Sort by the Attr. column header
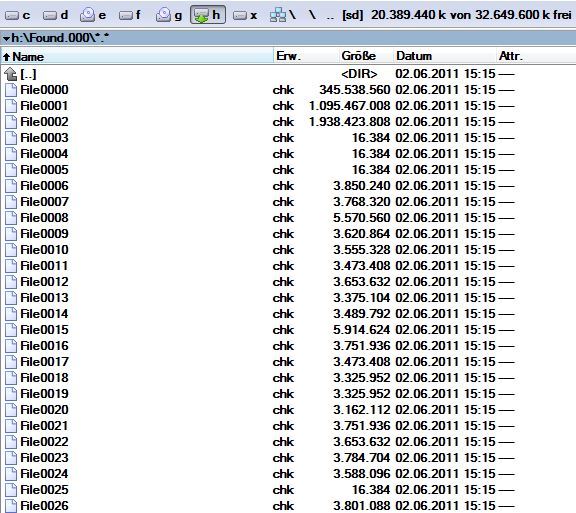The width and height of the screenshot is (576, 513). tap(511, 57)
